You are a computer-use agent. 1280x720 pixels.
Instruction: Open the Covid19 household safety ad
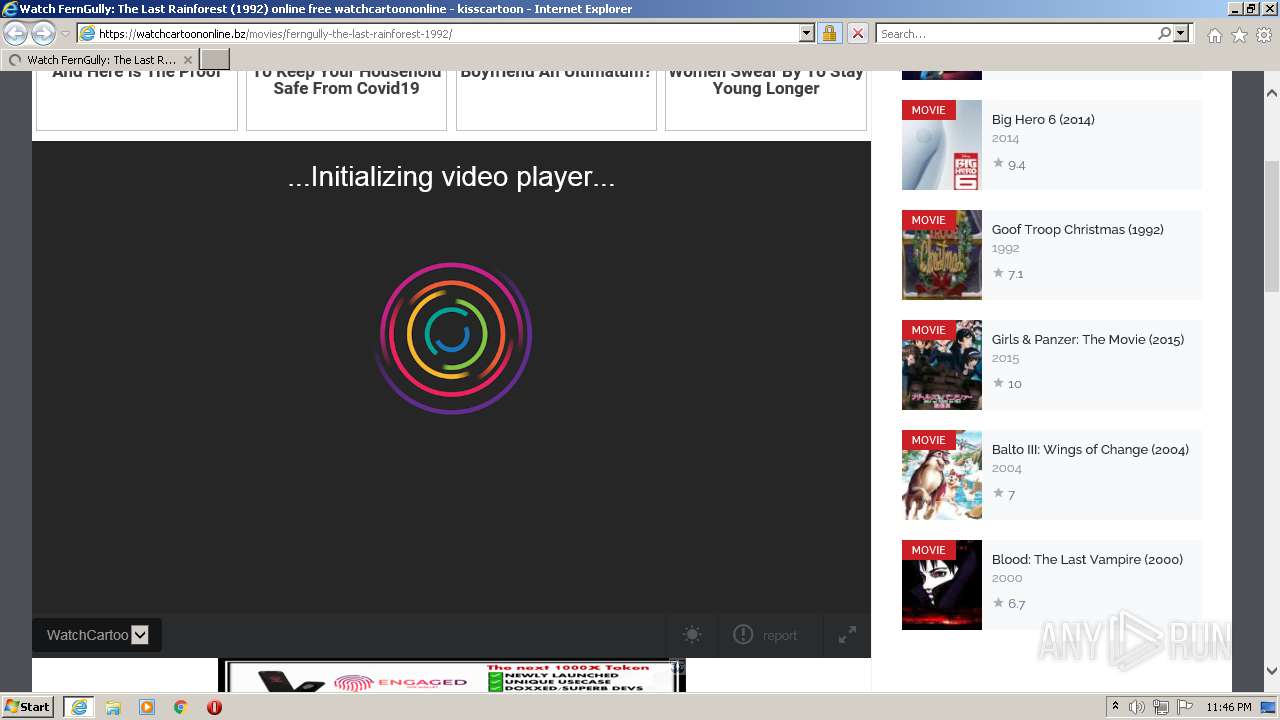(x=346, y=100)
